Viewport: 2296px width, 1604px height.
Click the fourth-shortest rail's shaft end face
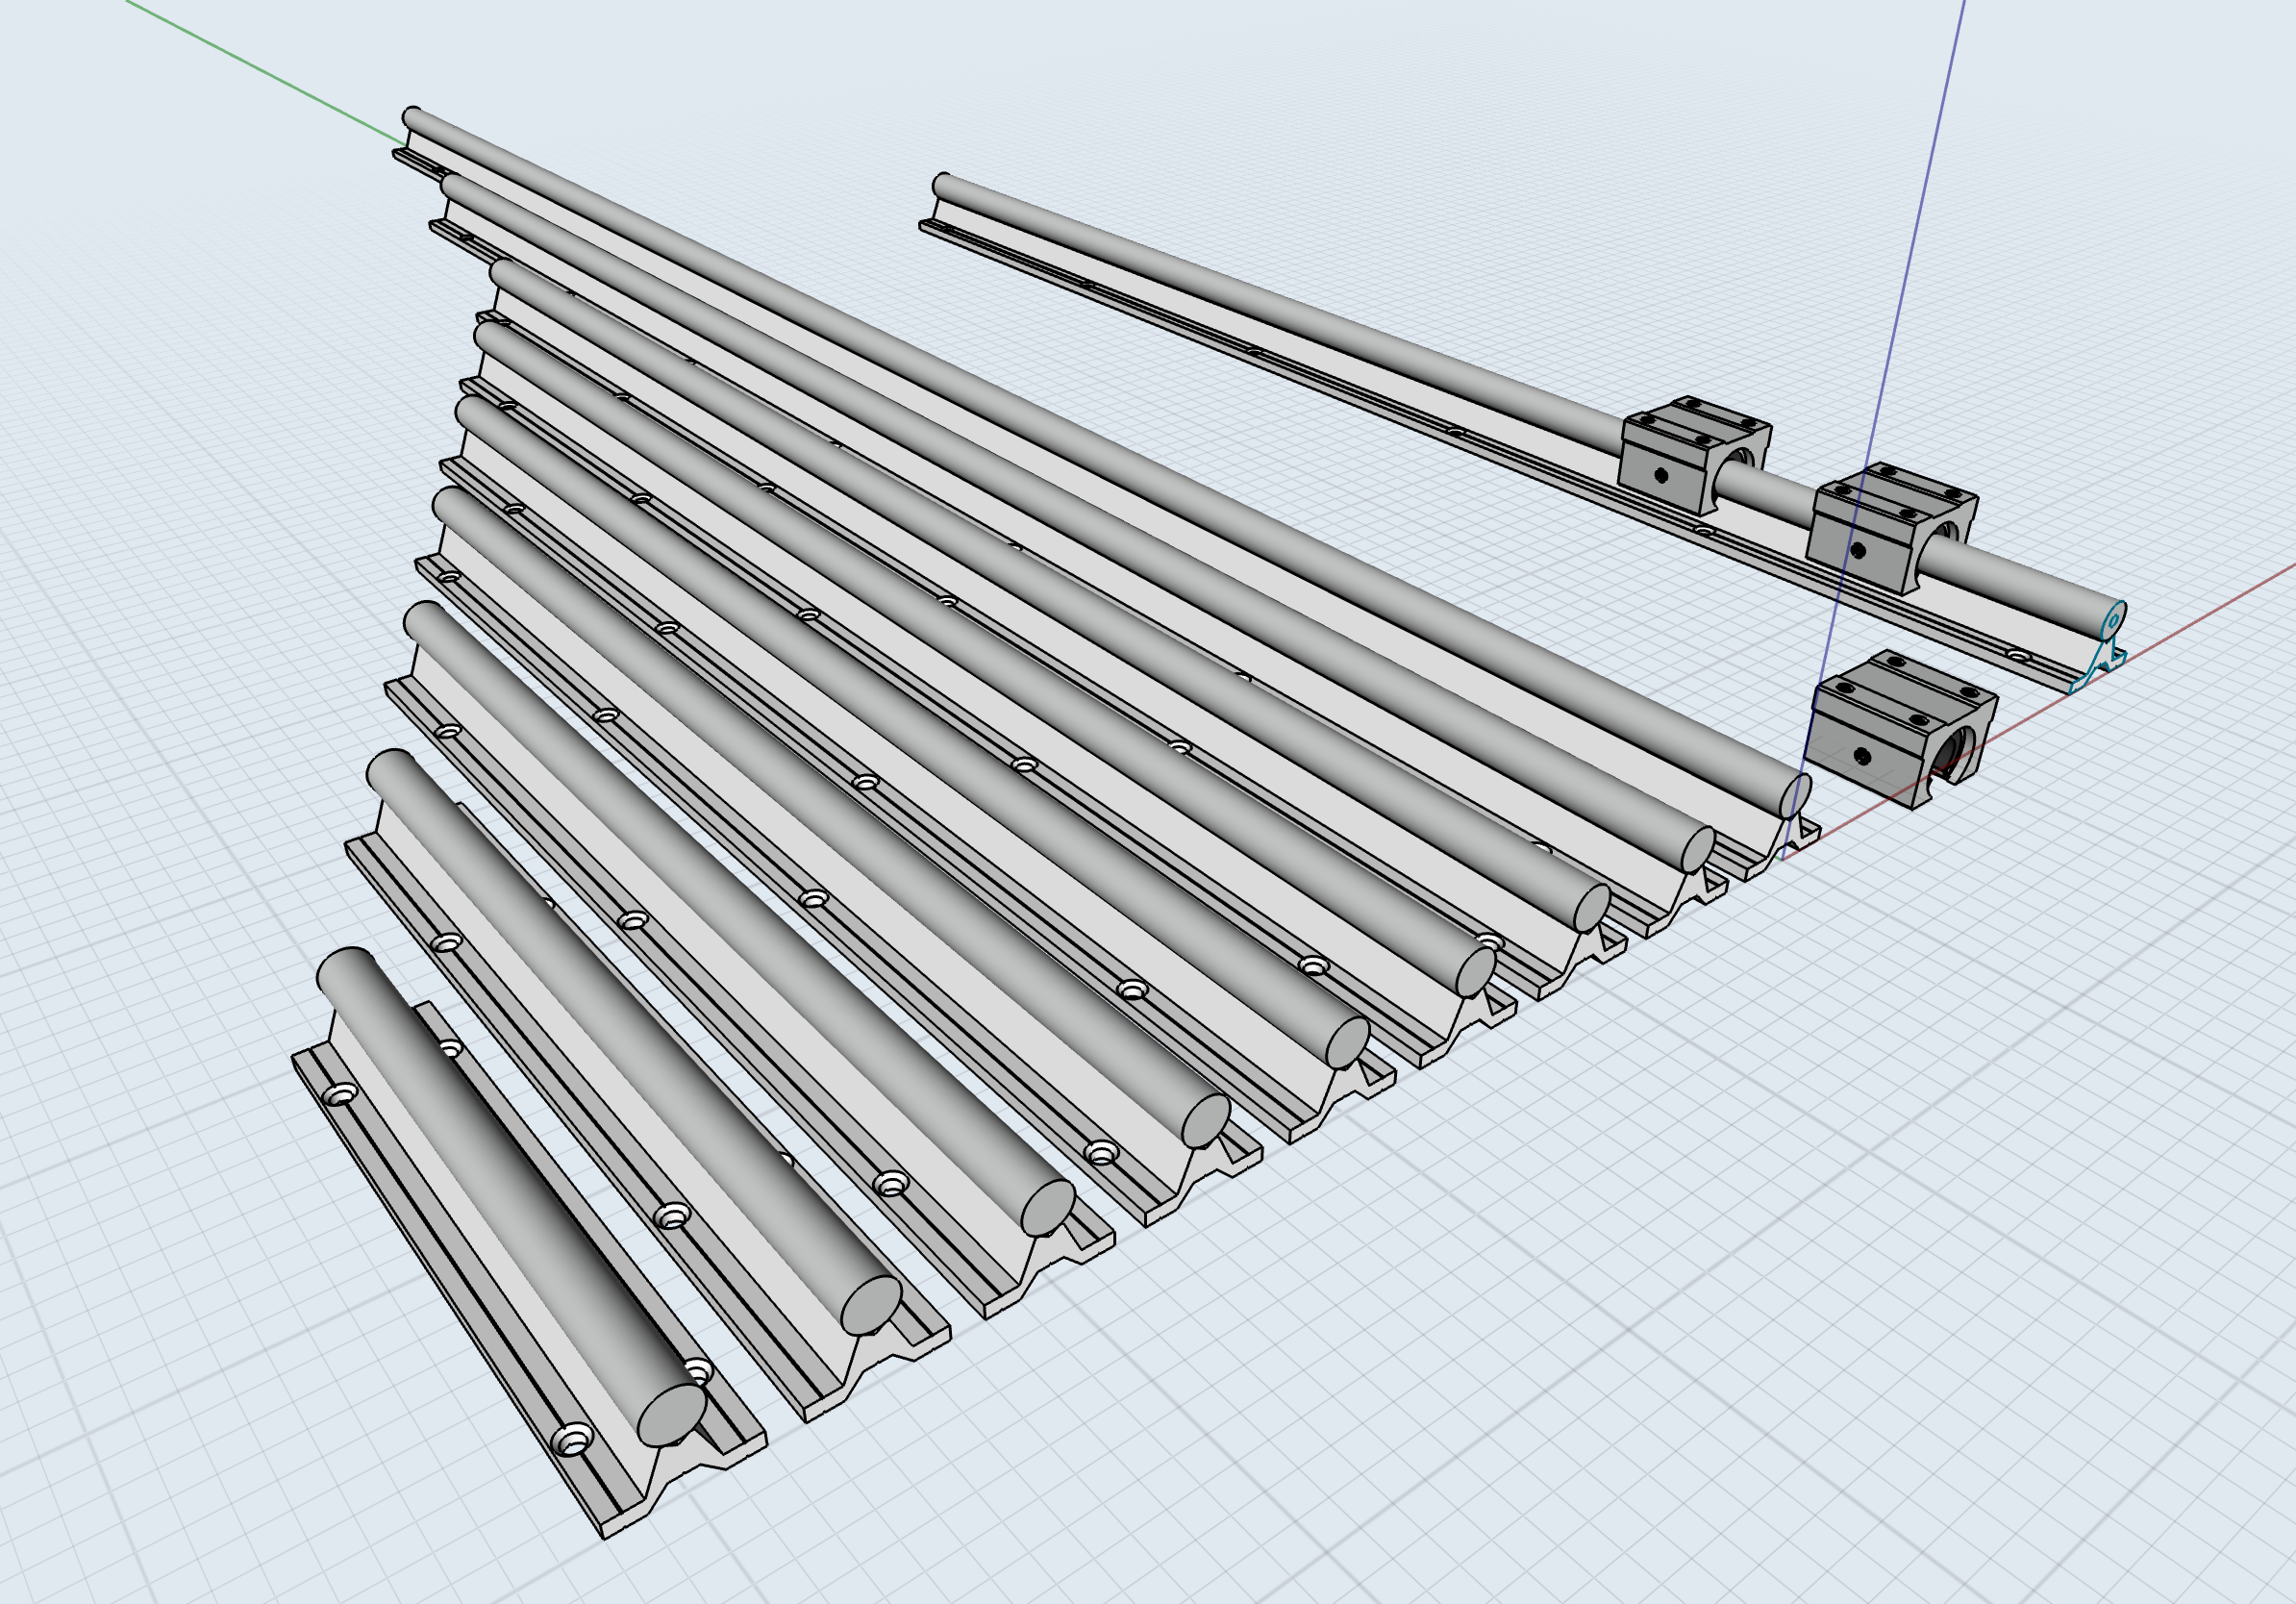point(1205,1120)
